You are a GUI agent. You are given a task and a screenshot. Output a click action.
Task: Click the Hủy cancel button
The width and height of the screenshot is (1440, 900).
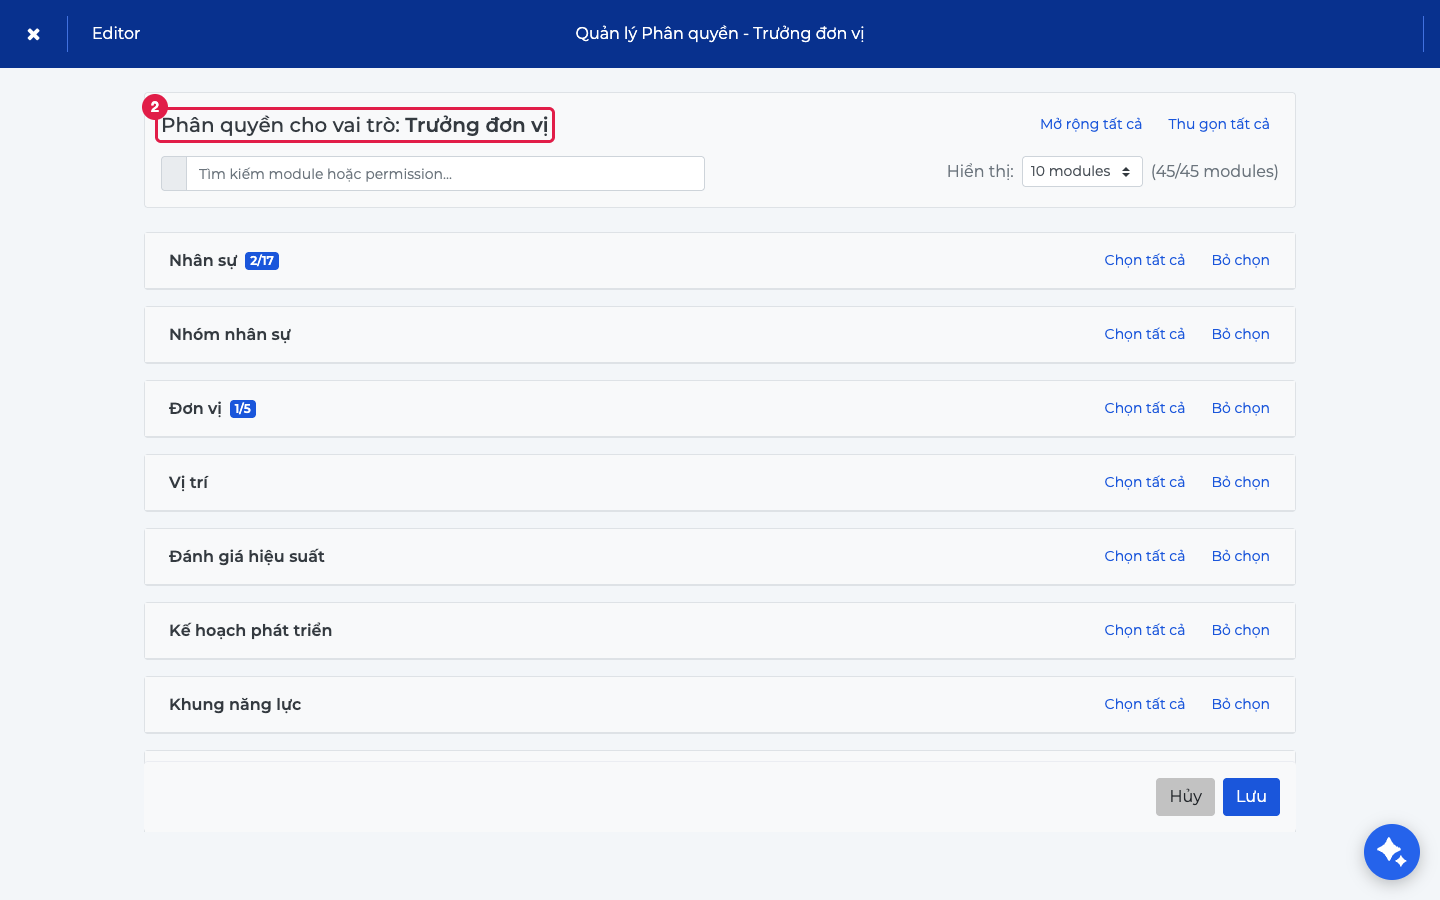point(1185,797)
